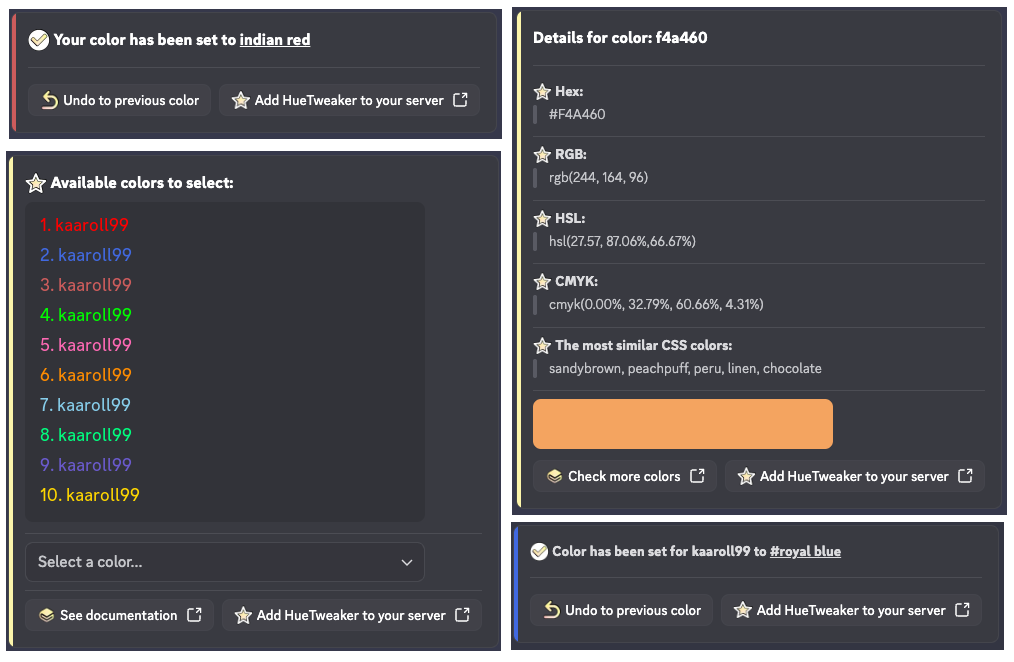Click the undo arrow icon under royal blue message
Viewport: 1014px width, 662px height.
click(551, 610)
